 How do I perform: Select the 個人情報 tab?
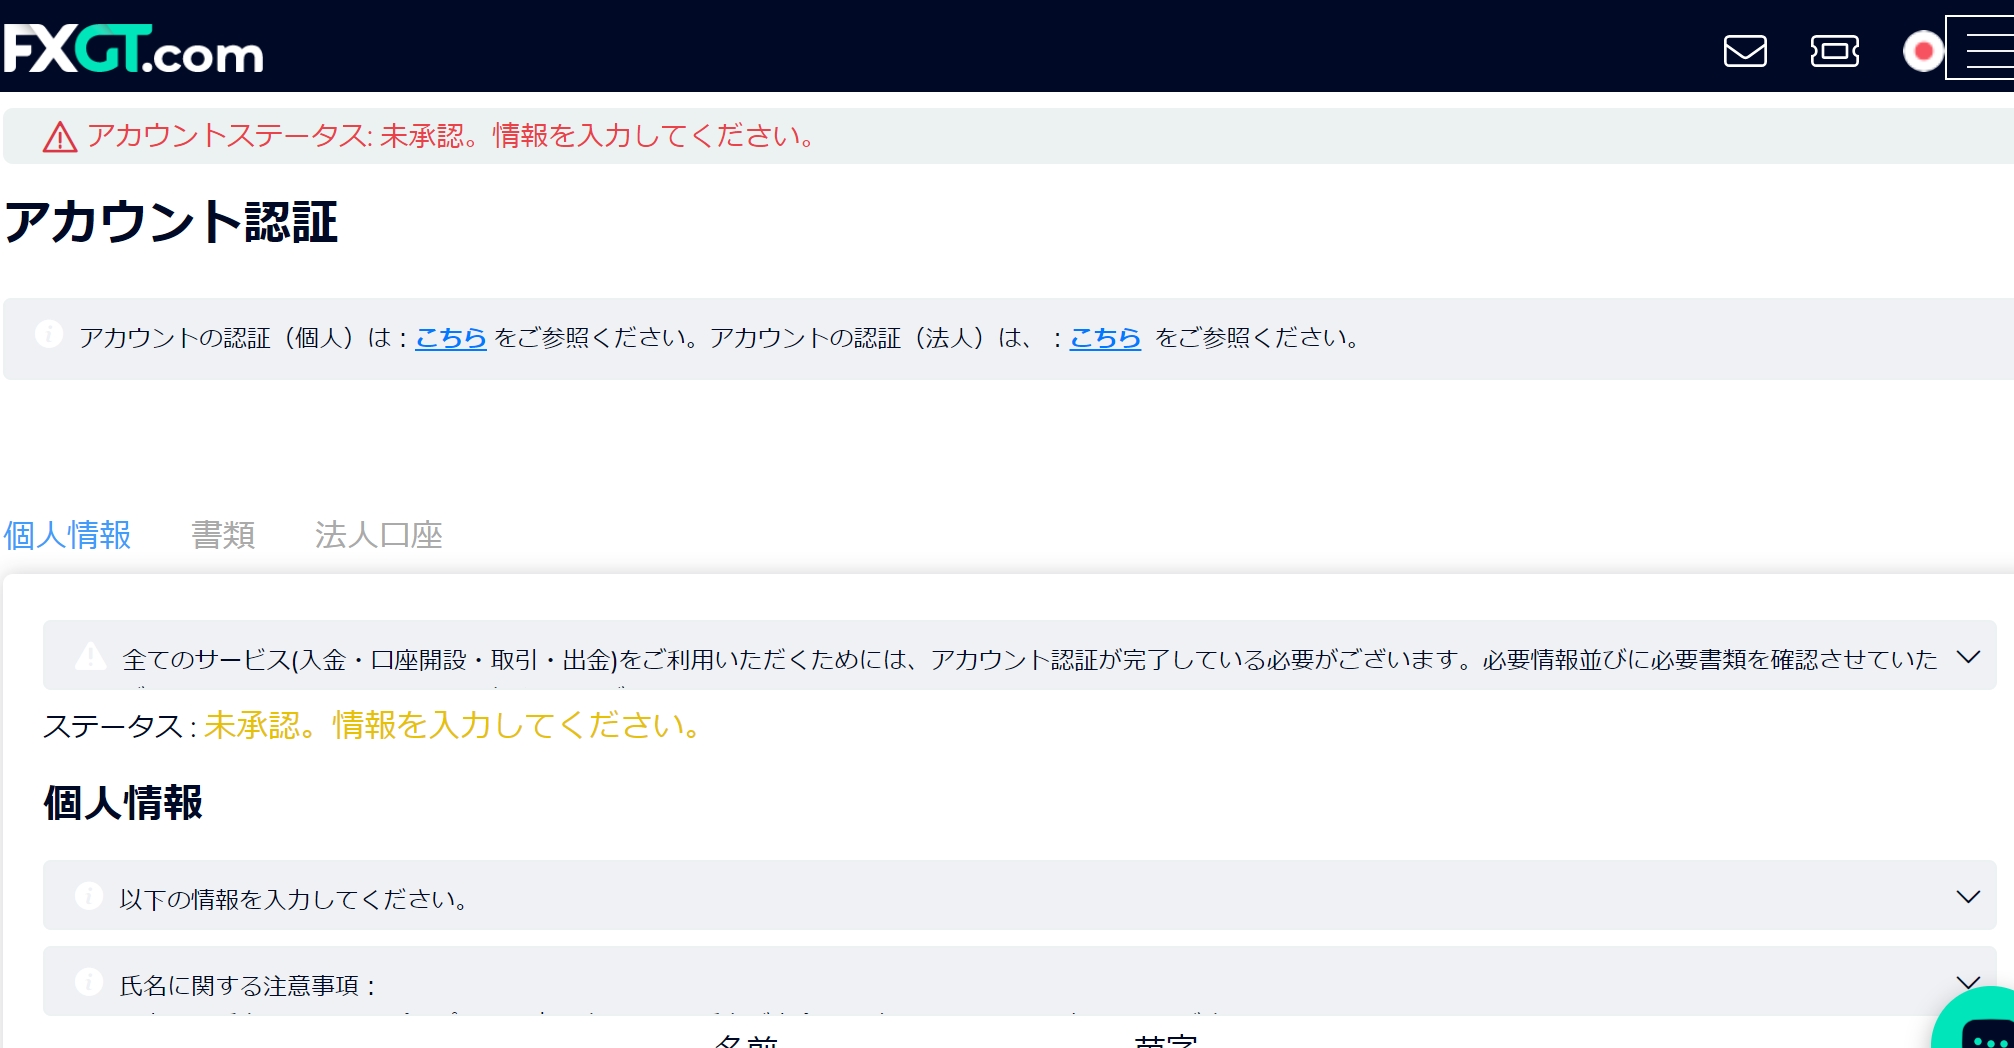pos(67,535)
